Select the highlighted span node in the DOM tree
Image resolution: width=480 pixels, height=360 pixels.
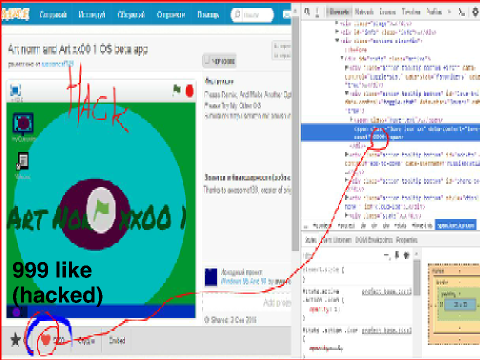(x=390, y=132)
